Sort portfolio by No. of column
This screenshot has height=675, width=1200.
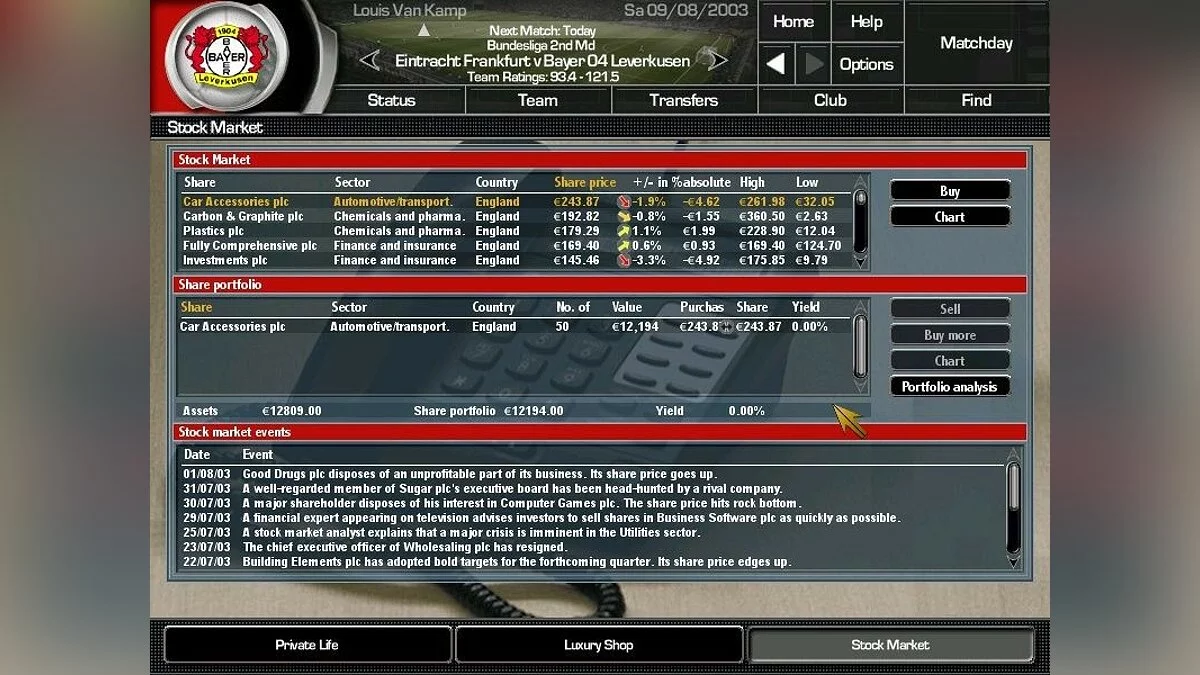coord(573,307)
